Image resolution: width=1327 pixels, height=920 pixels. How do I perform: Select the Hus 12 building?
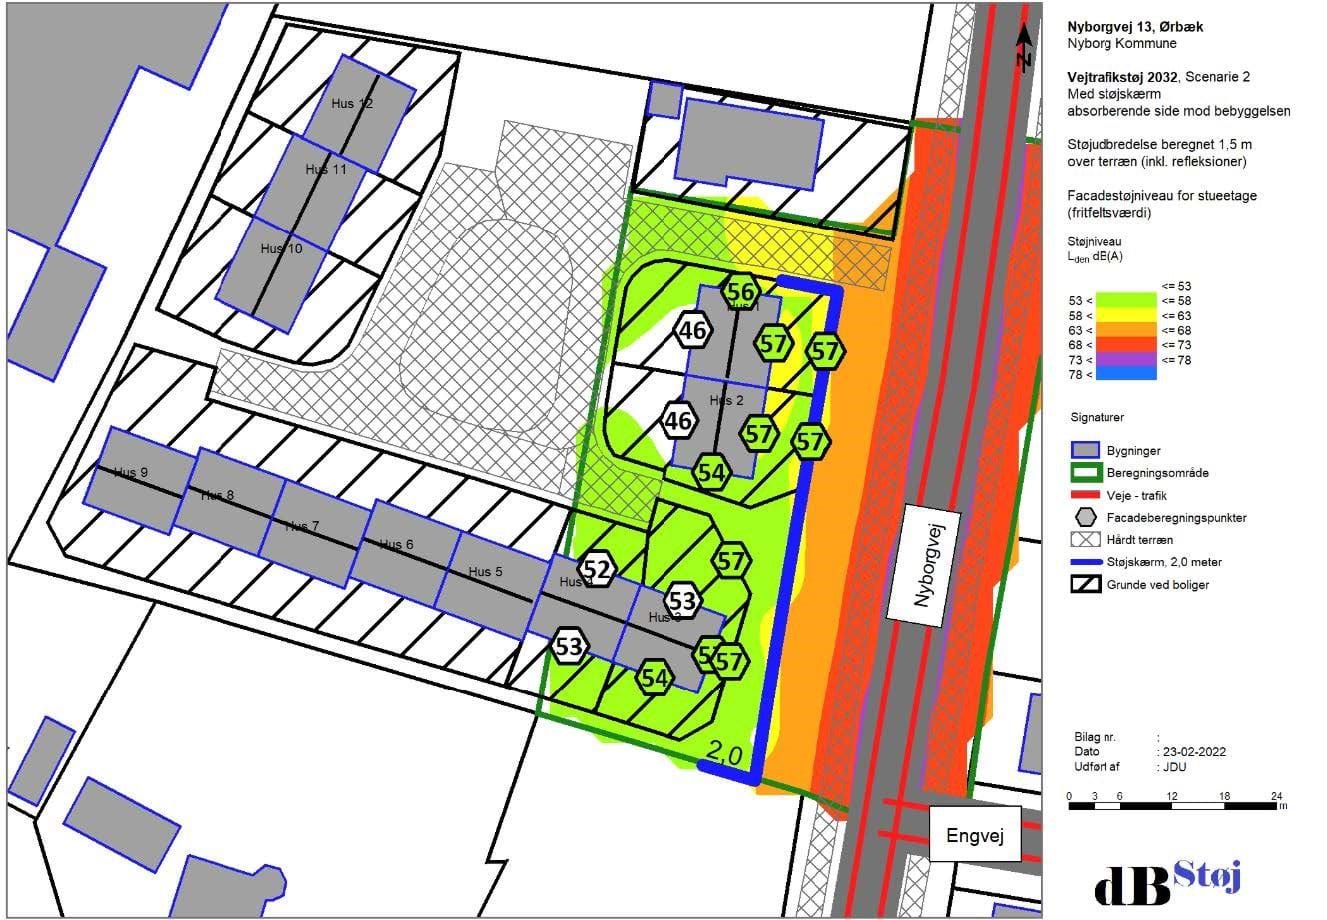[x=357, y=101]
